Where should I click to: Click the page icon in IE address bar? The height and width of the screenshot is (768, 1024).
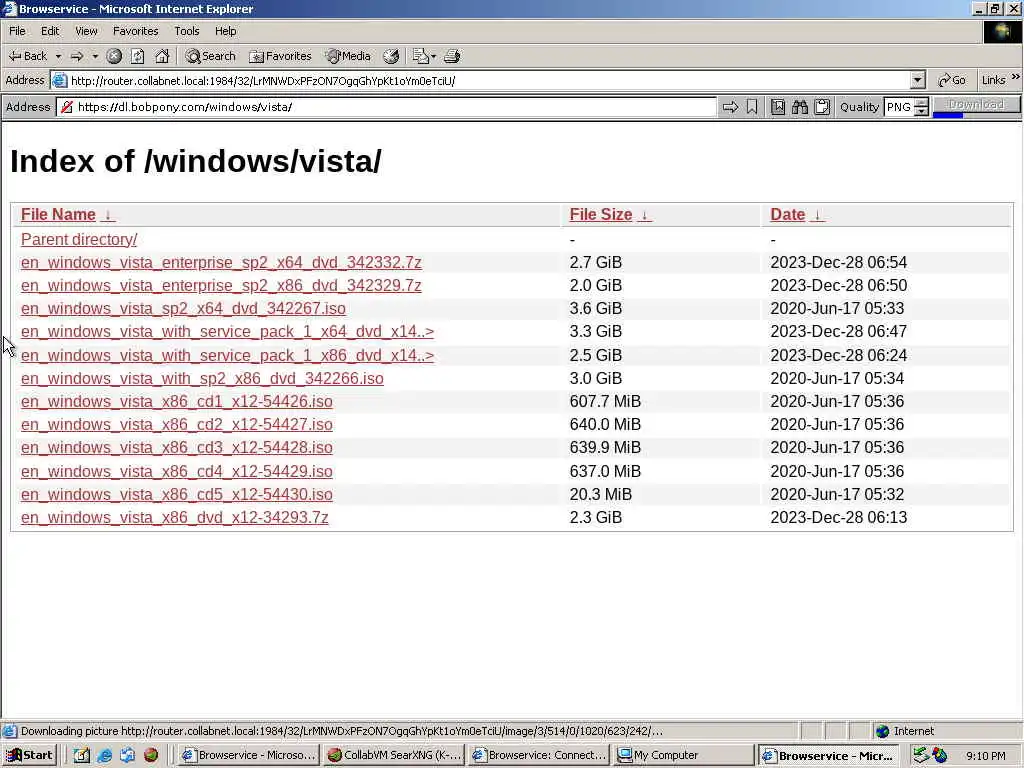click(x=59, y=81)
